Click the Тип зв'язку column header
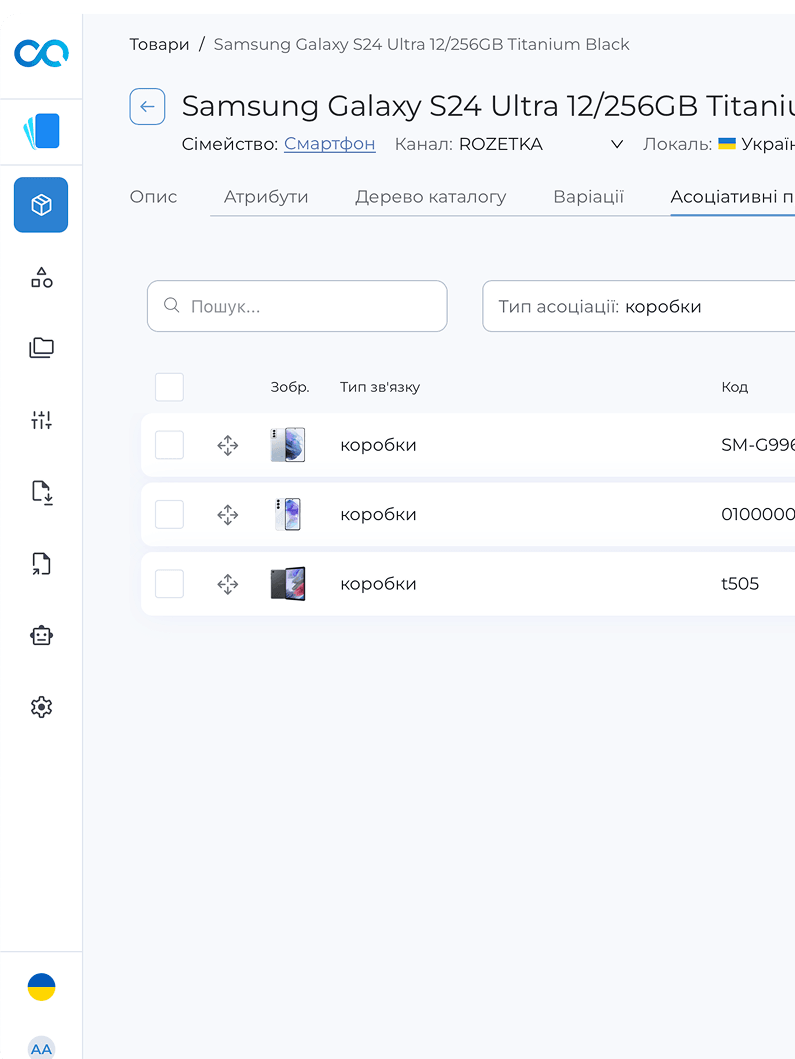Screen dimensions: 795x1059 tap(380, 387)
